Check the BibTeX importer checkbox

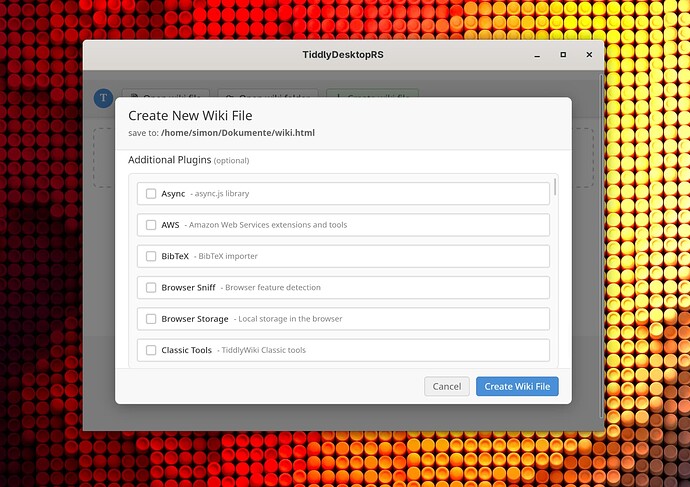pyautogui.click(x=151, y=256)
